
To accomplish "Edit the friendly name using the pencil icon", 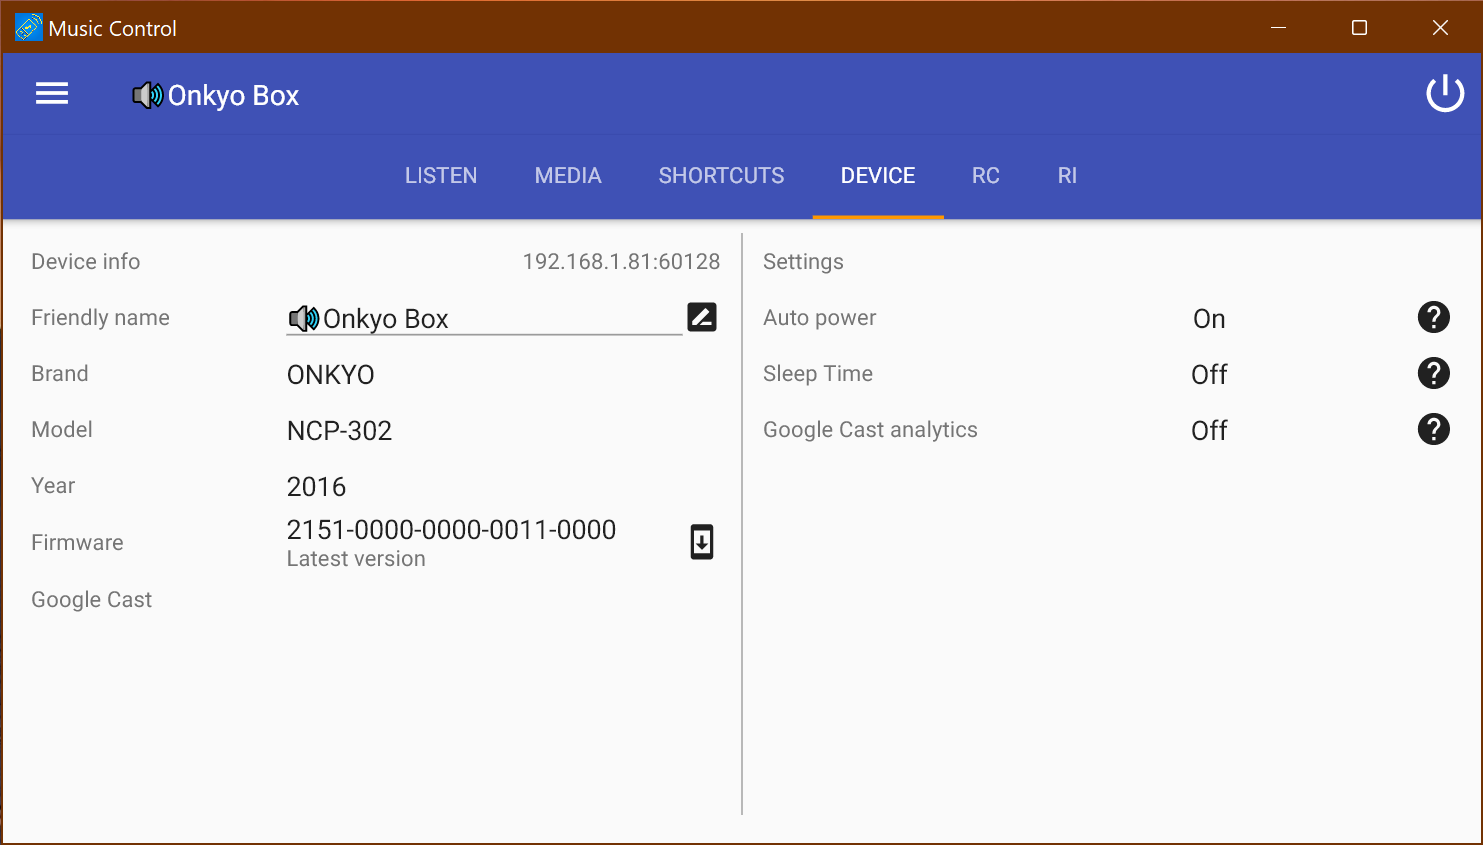I will click(x=702, y=317).
